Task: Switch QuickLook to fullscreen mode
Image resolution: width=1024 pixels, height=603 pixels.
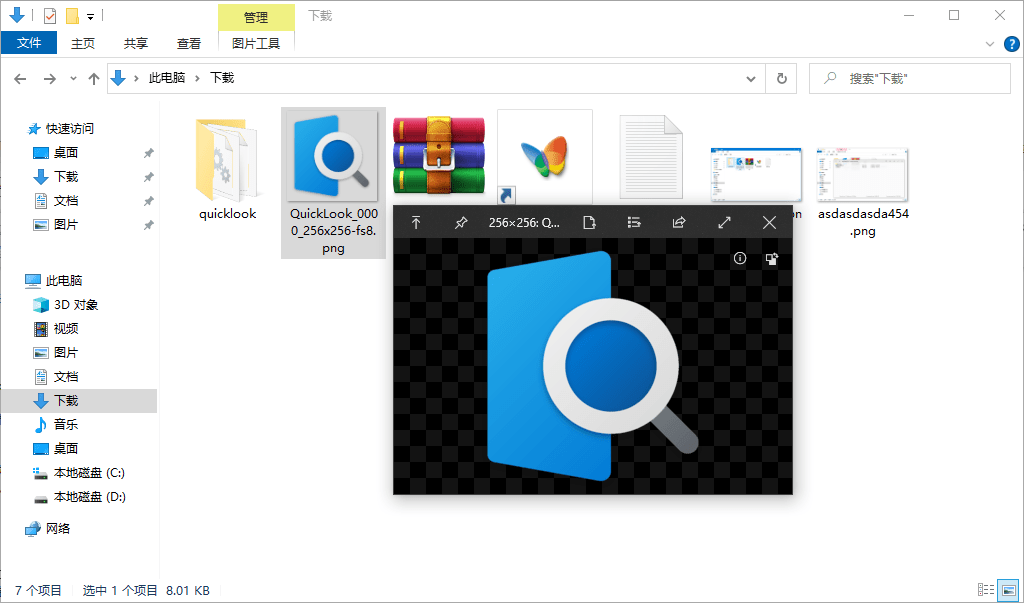Action: 724,222
